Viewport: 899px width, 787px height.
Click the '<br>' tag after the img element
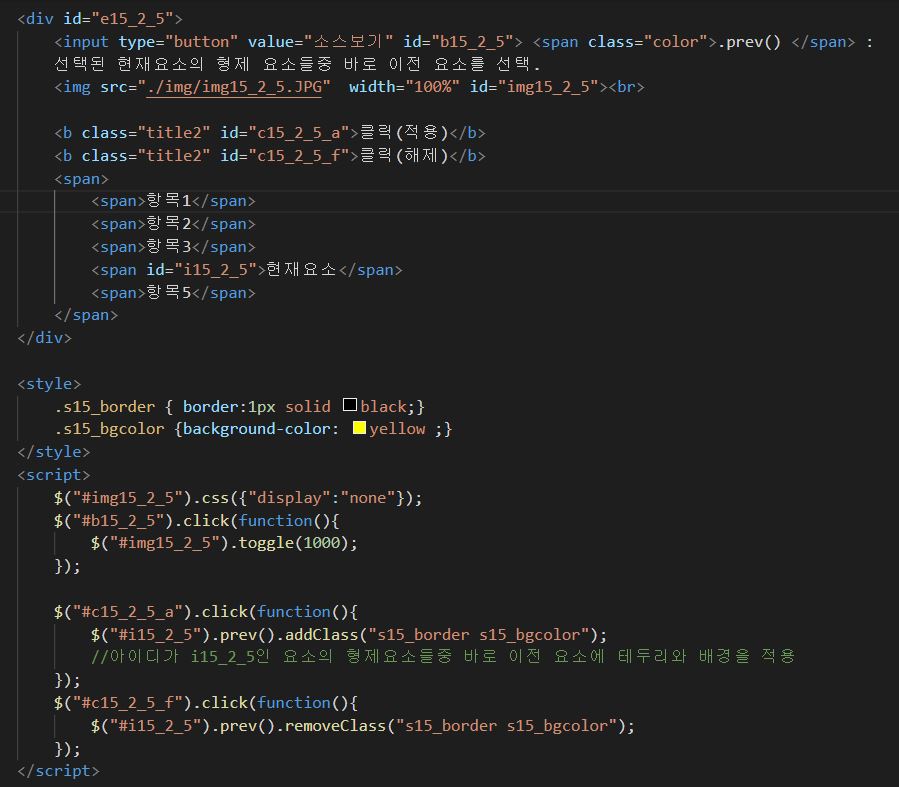pos(627,87)
